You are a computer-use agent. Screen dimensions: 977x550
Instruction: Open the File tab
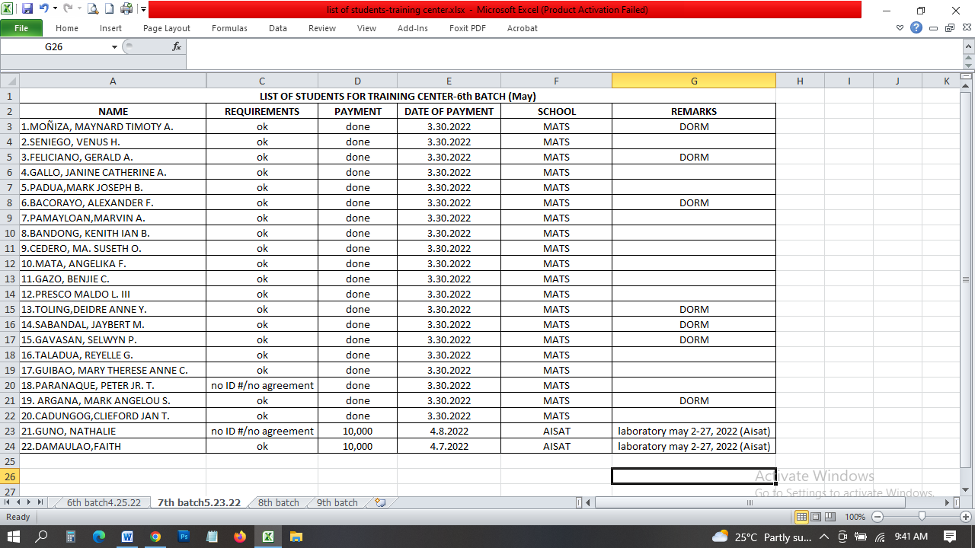coord(21,28)
